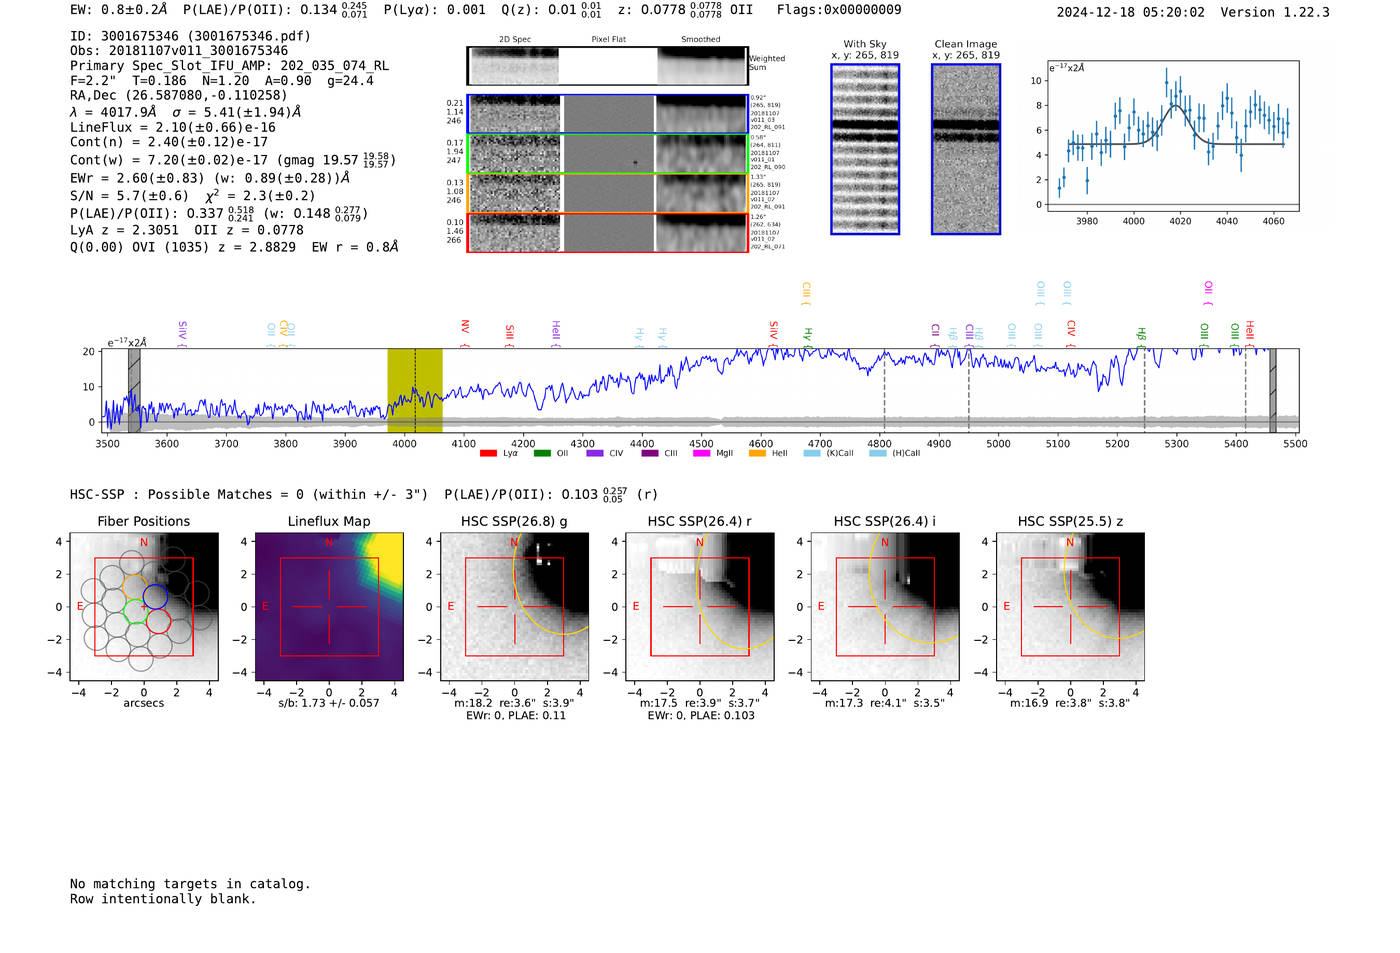Click the 'LineFlux = 2.10(±0.66)e-16' text
This screenshot has height=953, width=1400.
[173, 127]
